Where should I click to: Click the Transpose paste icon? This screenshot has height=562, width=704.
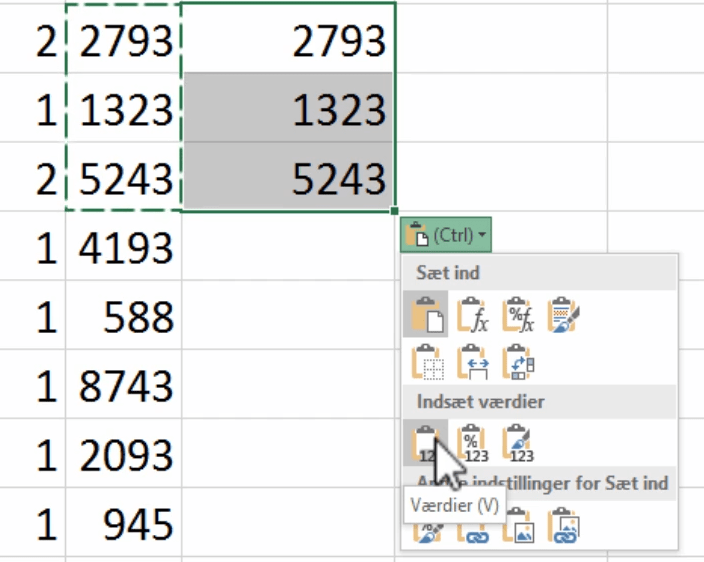click(517, 362)
